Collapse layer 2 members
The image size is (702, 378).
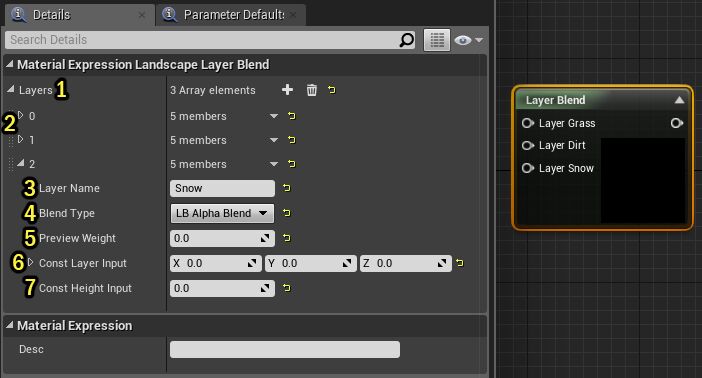[21, 163]
